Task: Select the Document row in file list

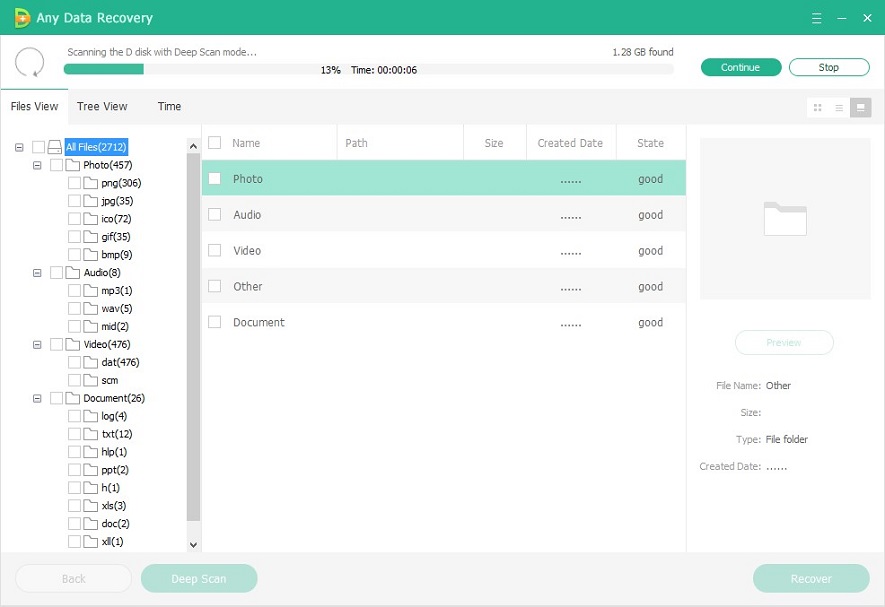Action: pos(444,322)
